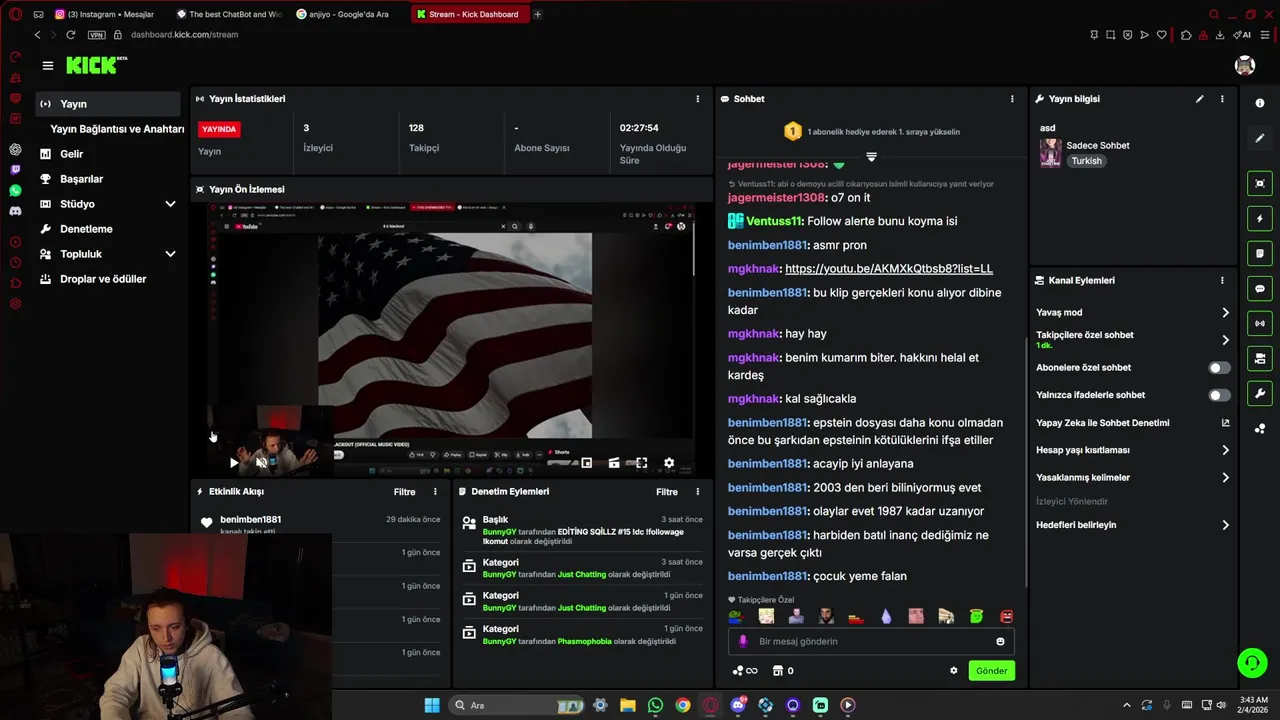The height and width of the screenshot is (720, 1280).
Task: Open Kanal Eylemleri options menu
Action: click(1222, 281)
